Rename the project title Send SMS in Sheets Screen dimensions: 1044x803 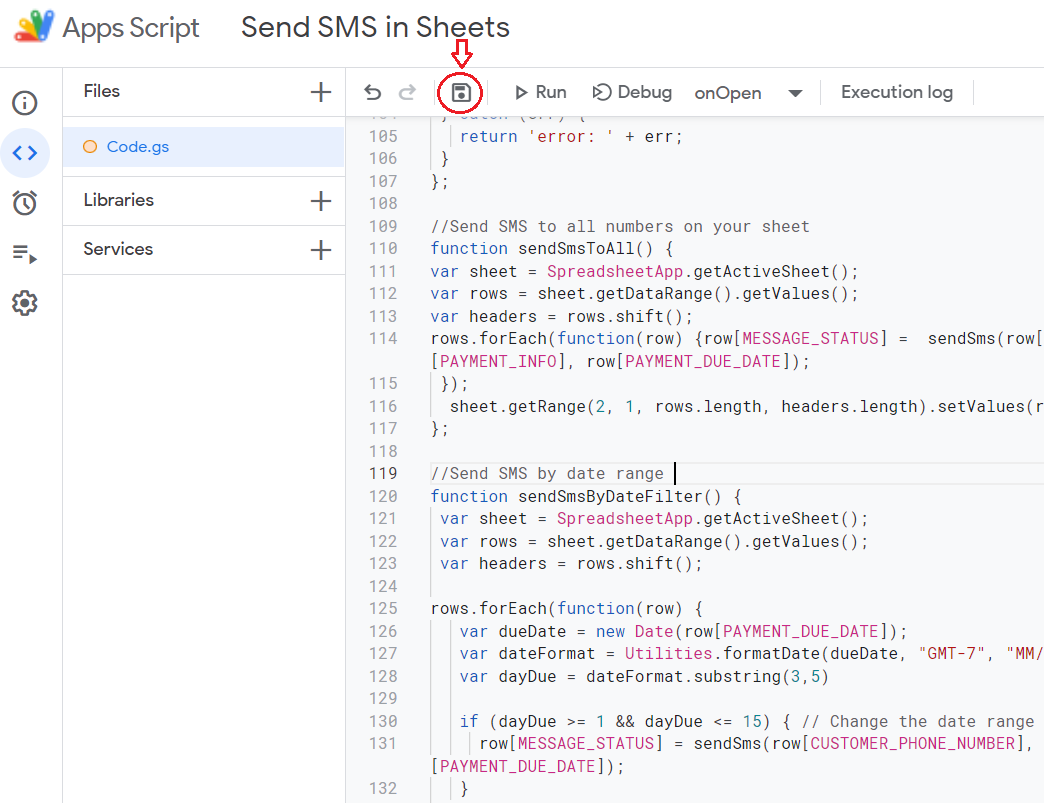click(x=375, y=27)
